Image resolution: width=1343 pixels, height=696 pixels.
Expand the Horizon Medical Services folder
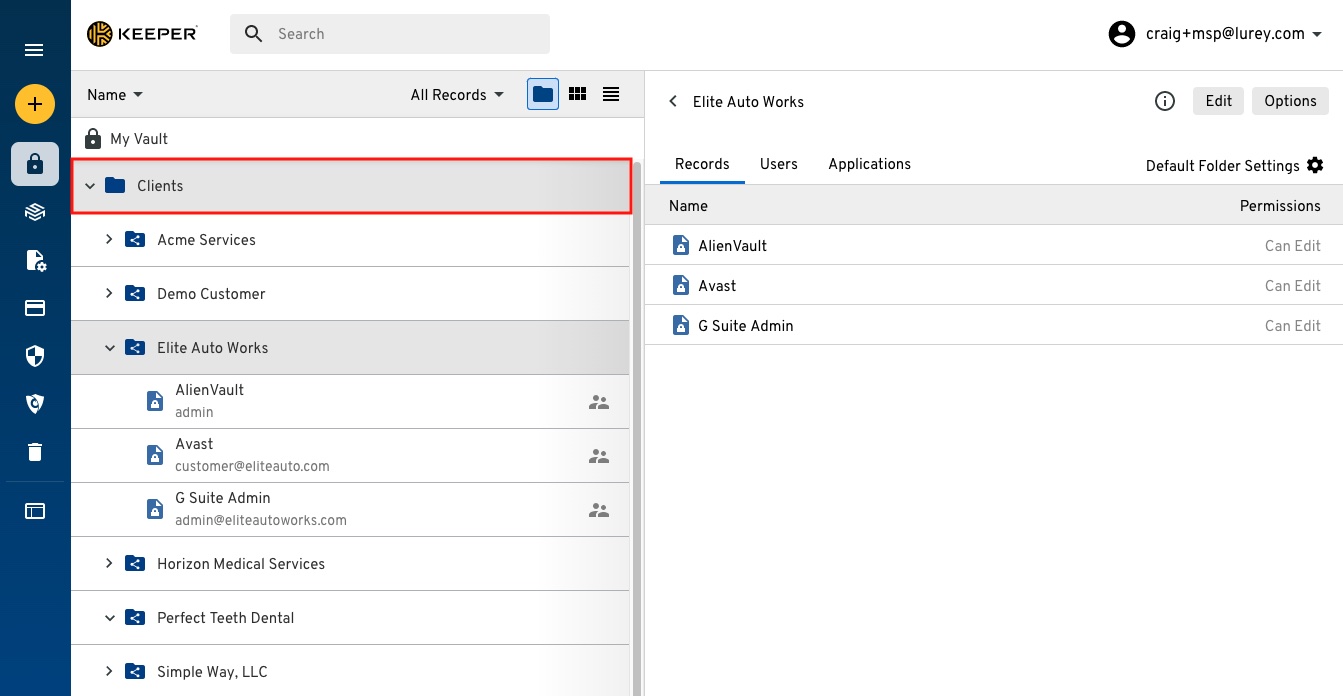[x=110, y=564]
